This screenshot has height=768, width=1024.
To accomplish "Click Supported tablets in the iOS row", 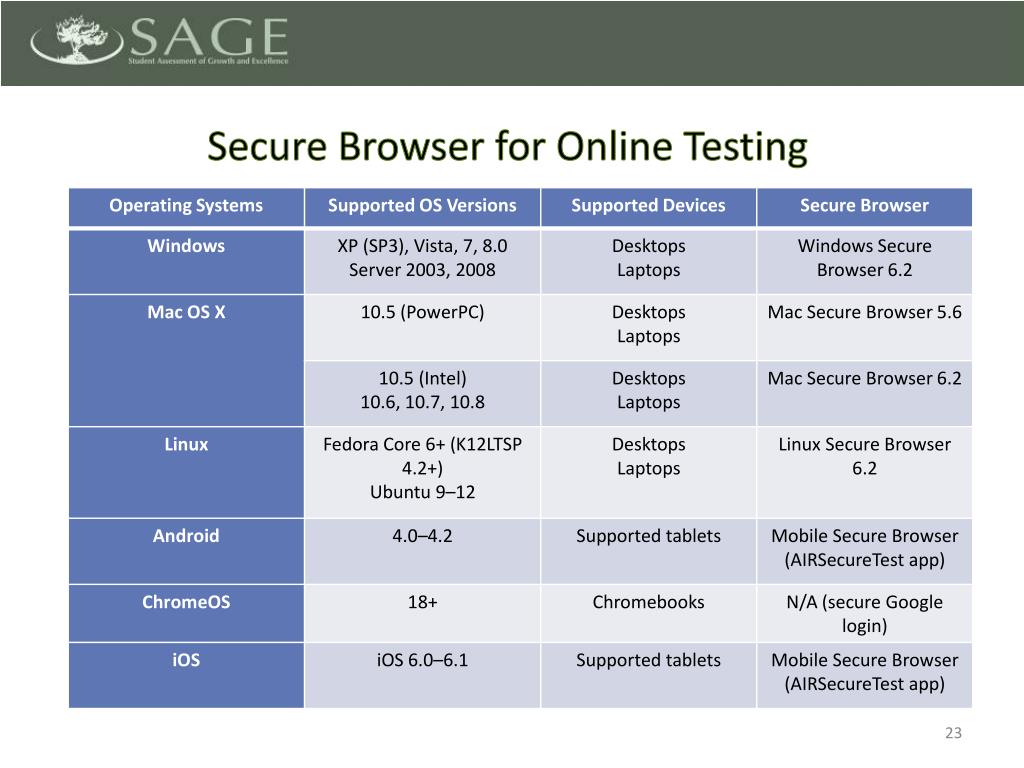I will (648, 675).
